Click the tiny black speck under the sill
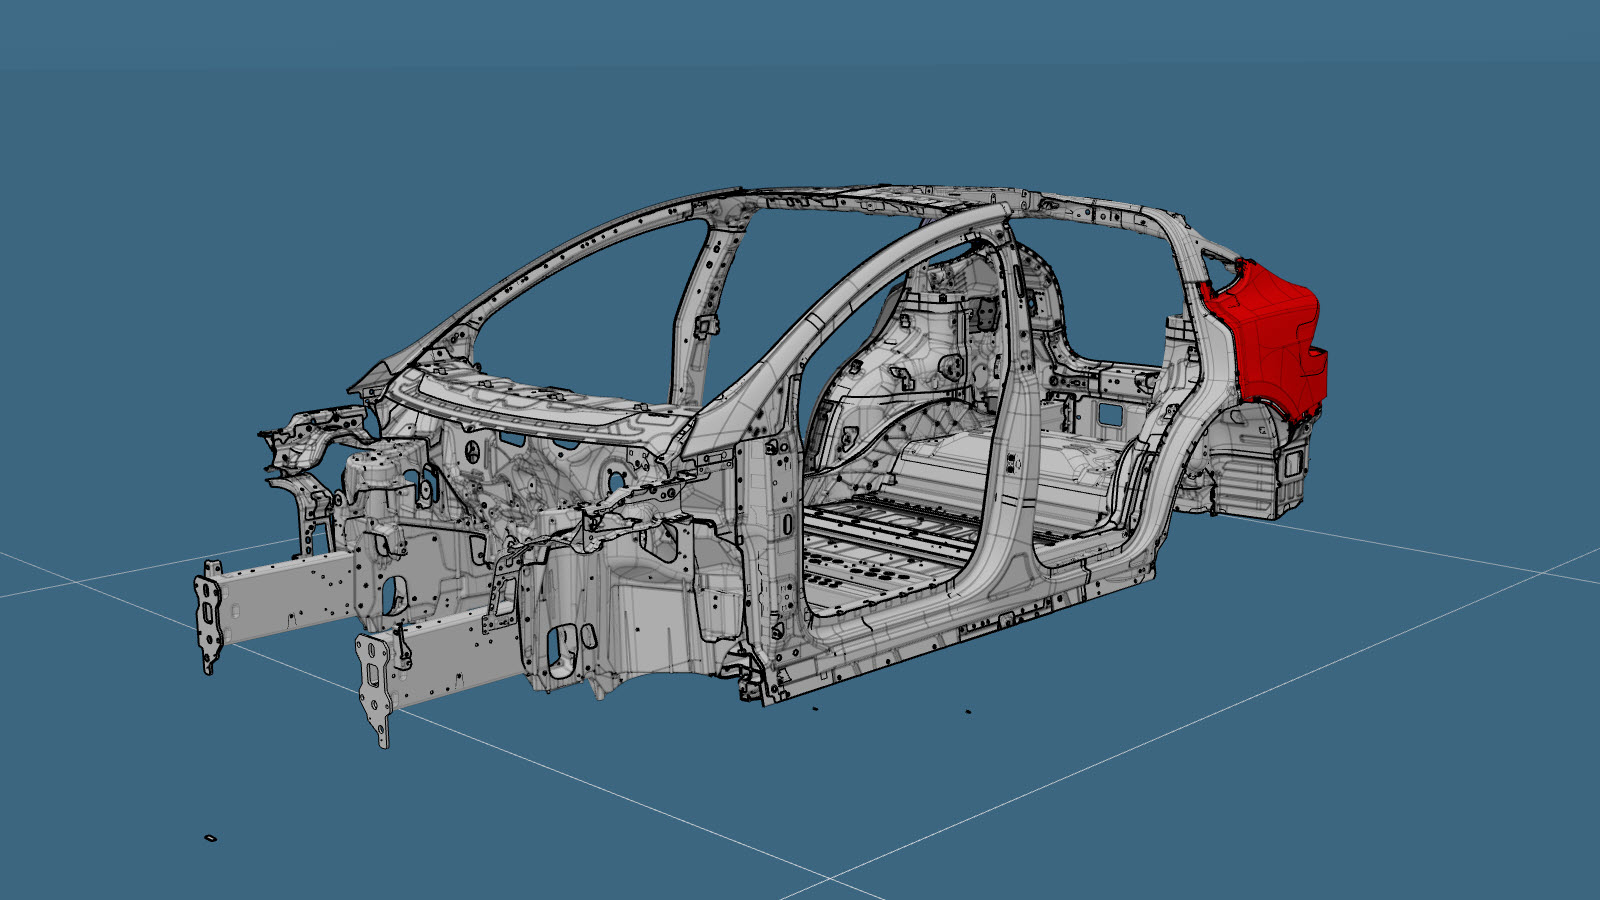 pyautogui.click(x=968, y=712)
